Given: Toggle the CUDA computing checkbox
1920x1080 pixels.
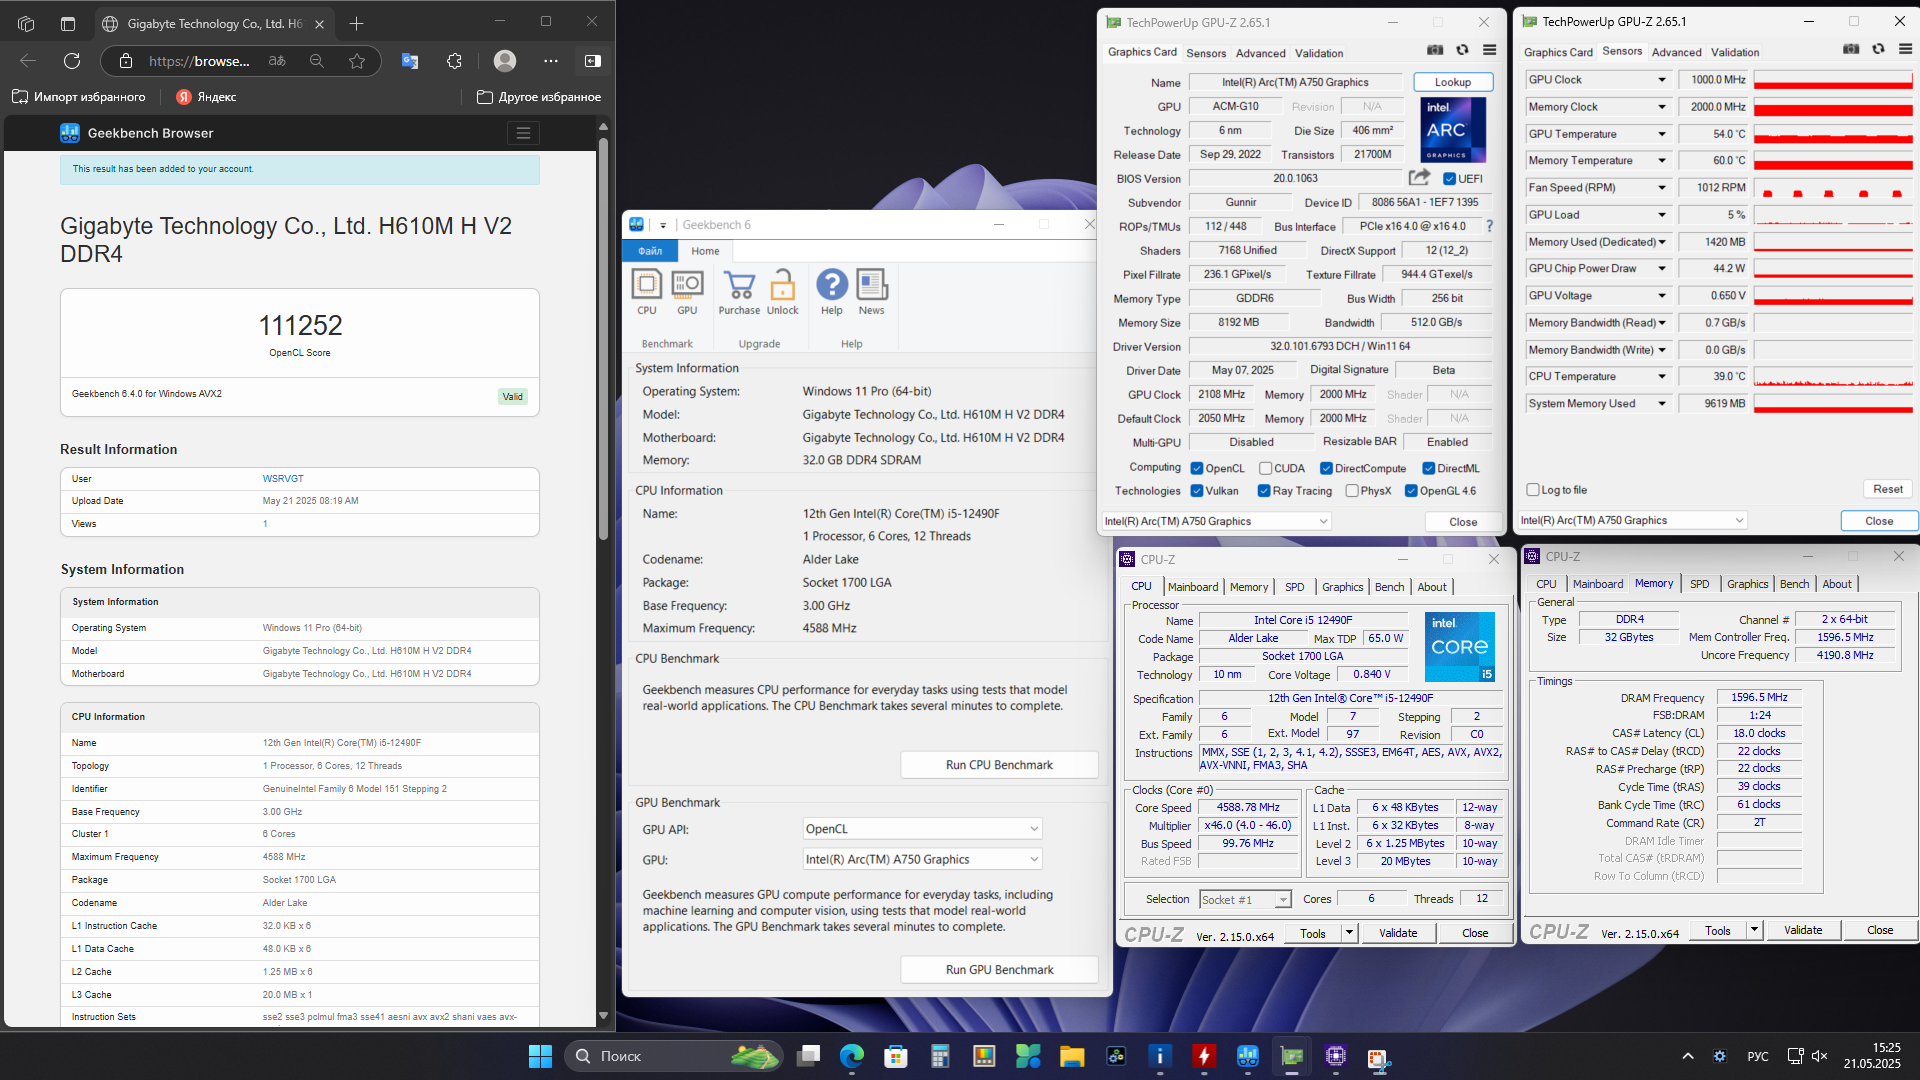Looking at the screenshot, I should coord(1265,468).
